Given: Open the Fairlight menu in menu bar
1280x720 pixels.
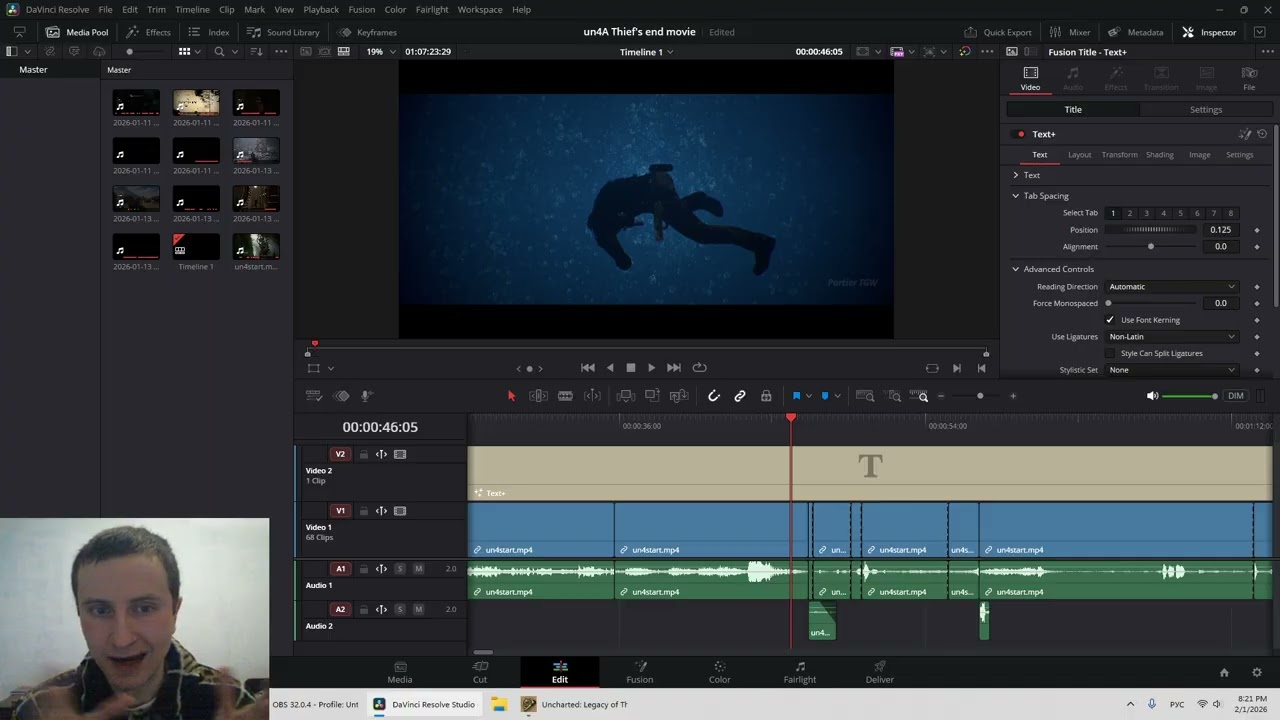Looking at the screenshot, I should [432, 9].
